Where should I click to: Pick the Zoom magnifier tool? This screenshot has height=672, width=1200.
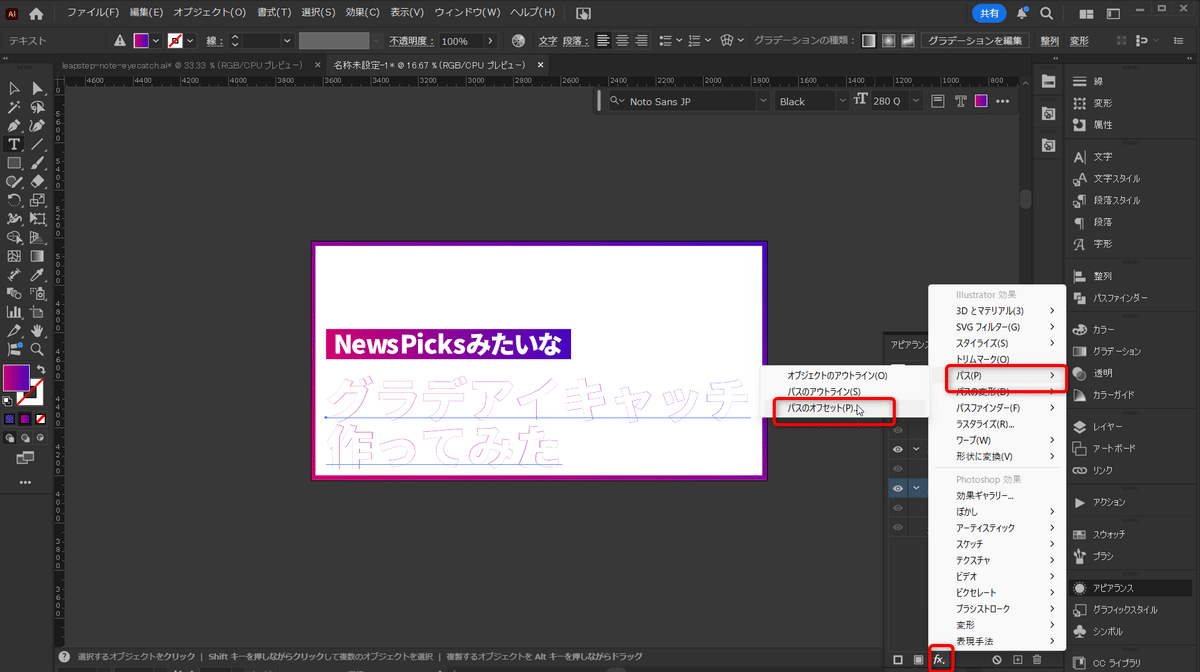click(x=37, y=349)
